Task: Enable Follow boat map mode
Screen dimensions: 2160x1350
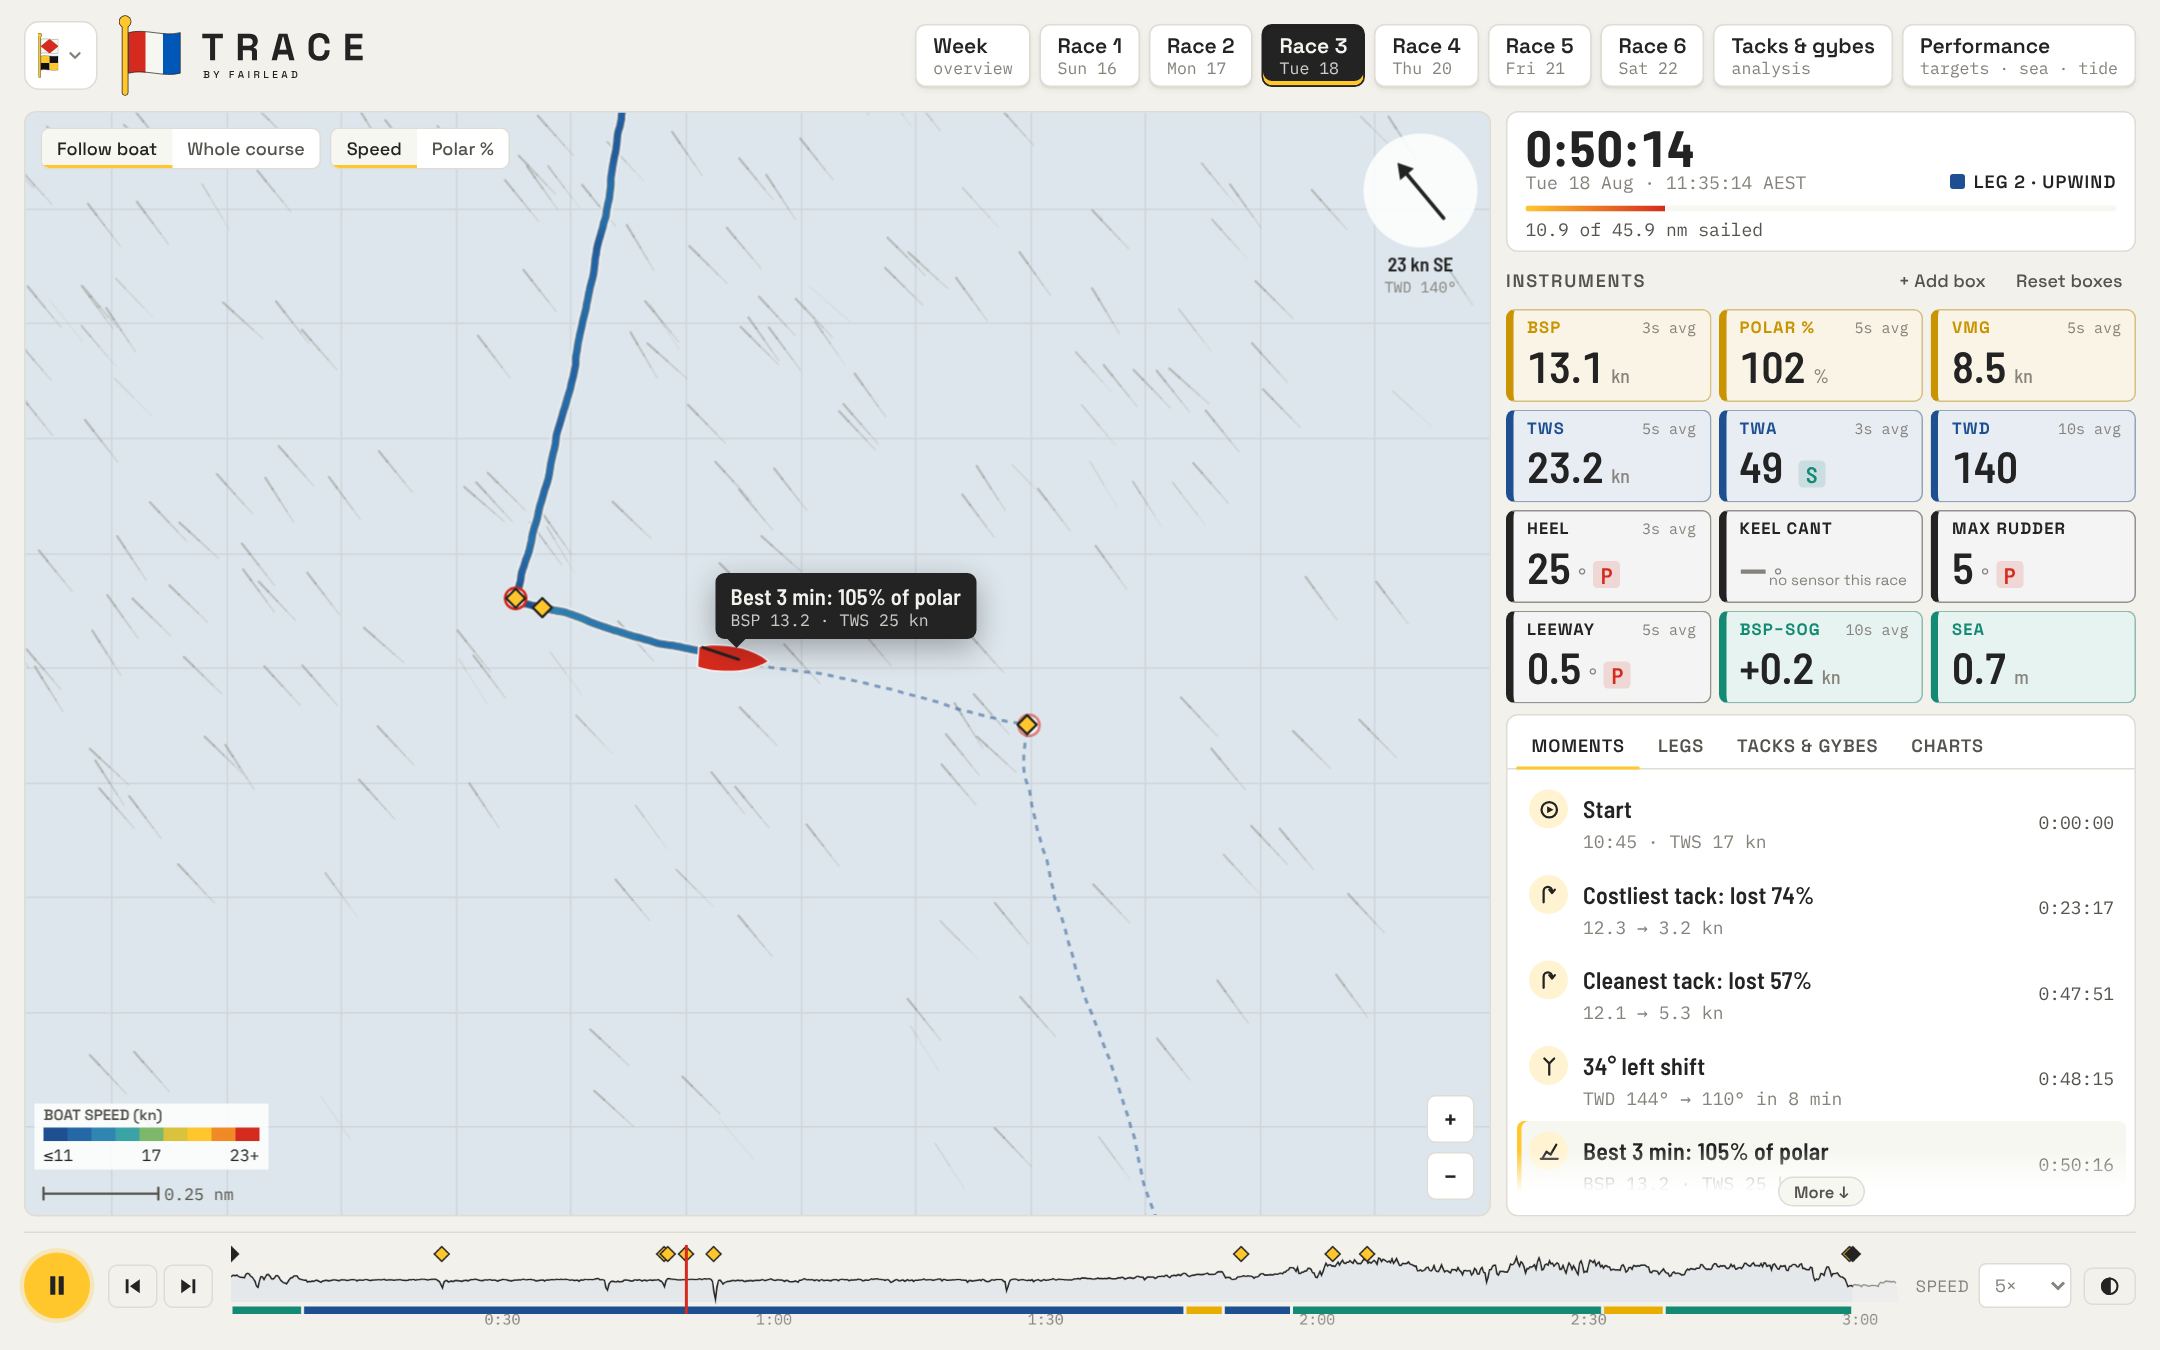Action: click(x=107, y=149)
